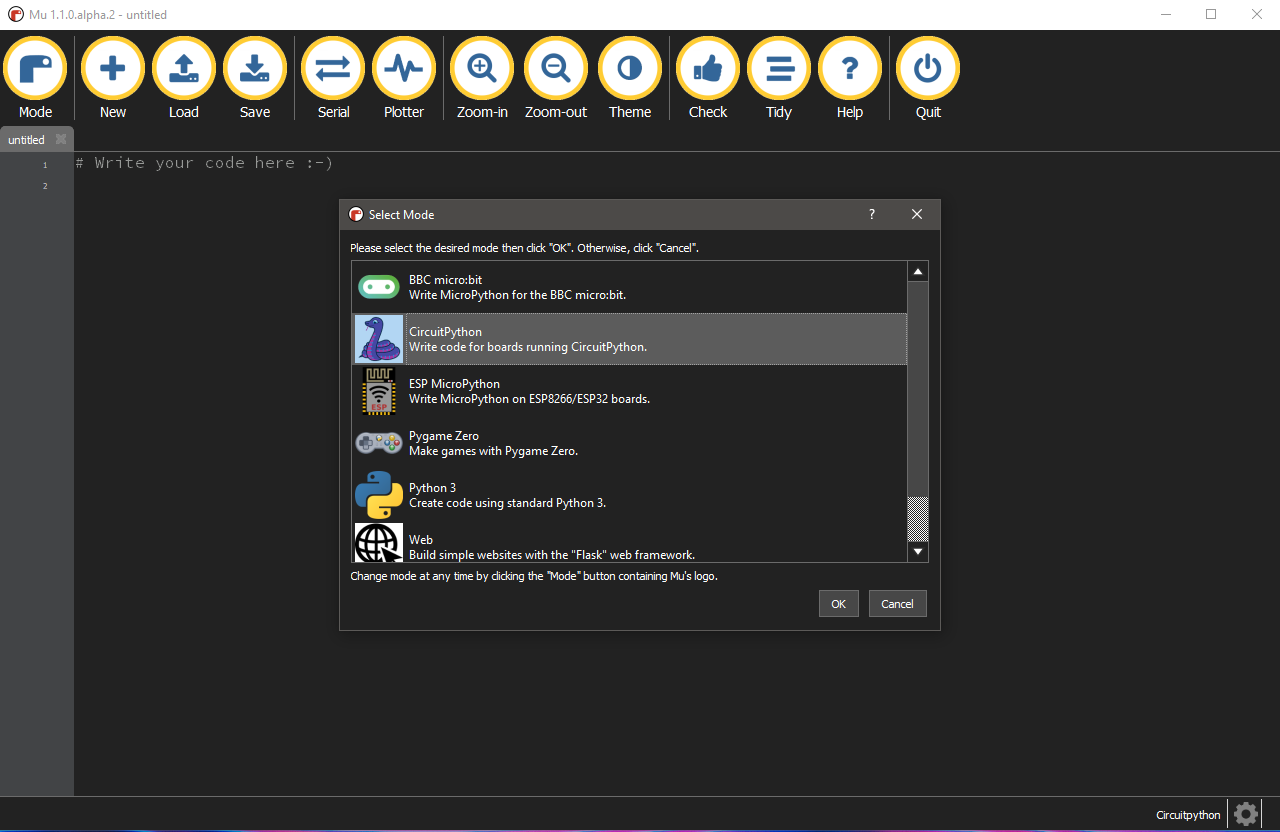The width and height of the screenshot is (1280, 832).
Task: Toggle the Theme contrast icon
Action: 630,70
